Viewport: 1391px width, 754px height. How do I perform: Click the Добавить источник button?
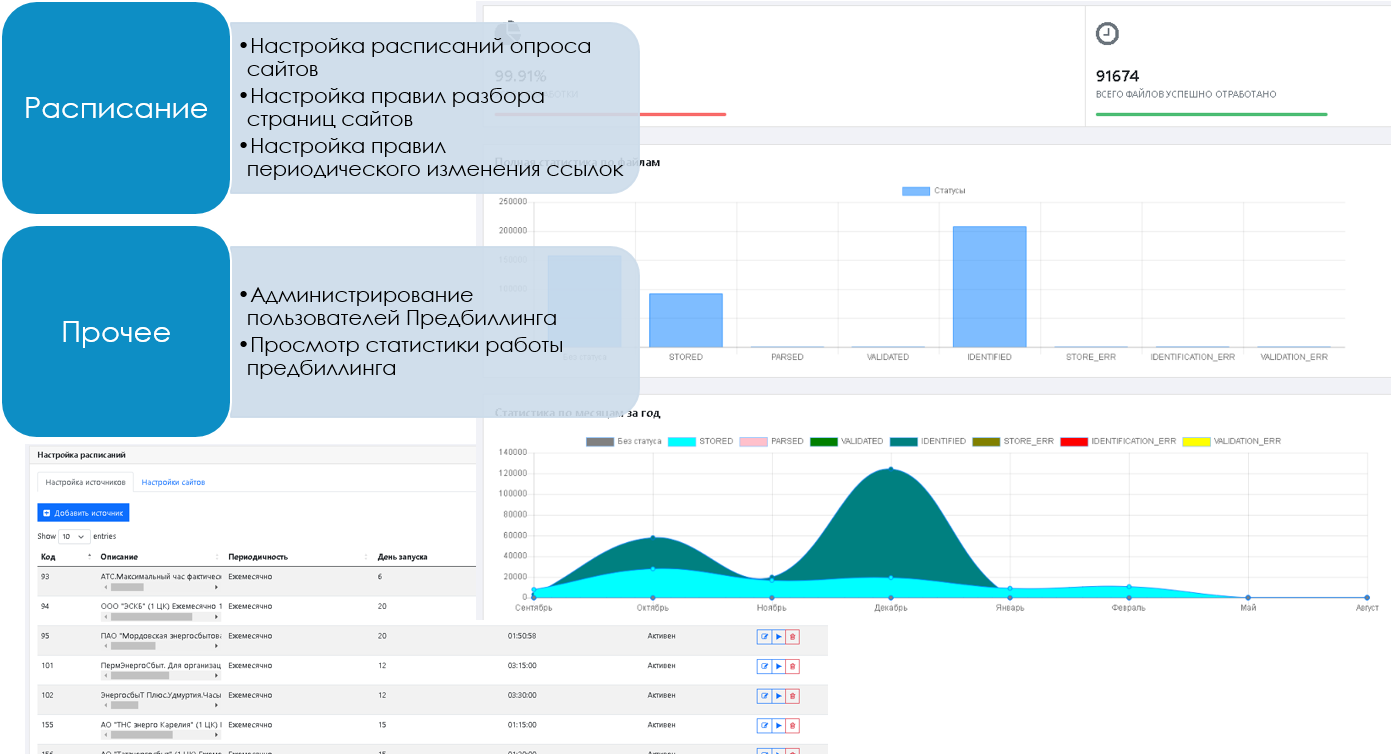[83, 512]
